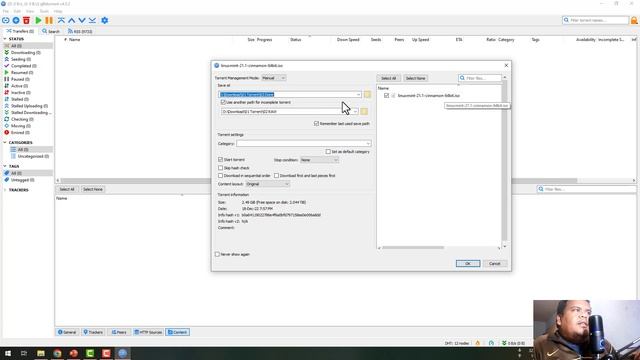
Task: Click the red Camtasia recorder taskbar icon
Action: 106,353
